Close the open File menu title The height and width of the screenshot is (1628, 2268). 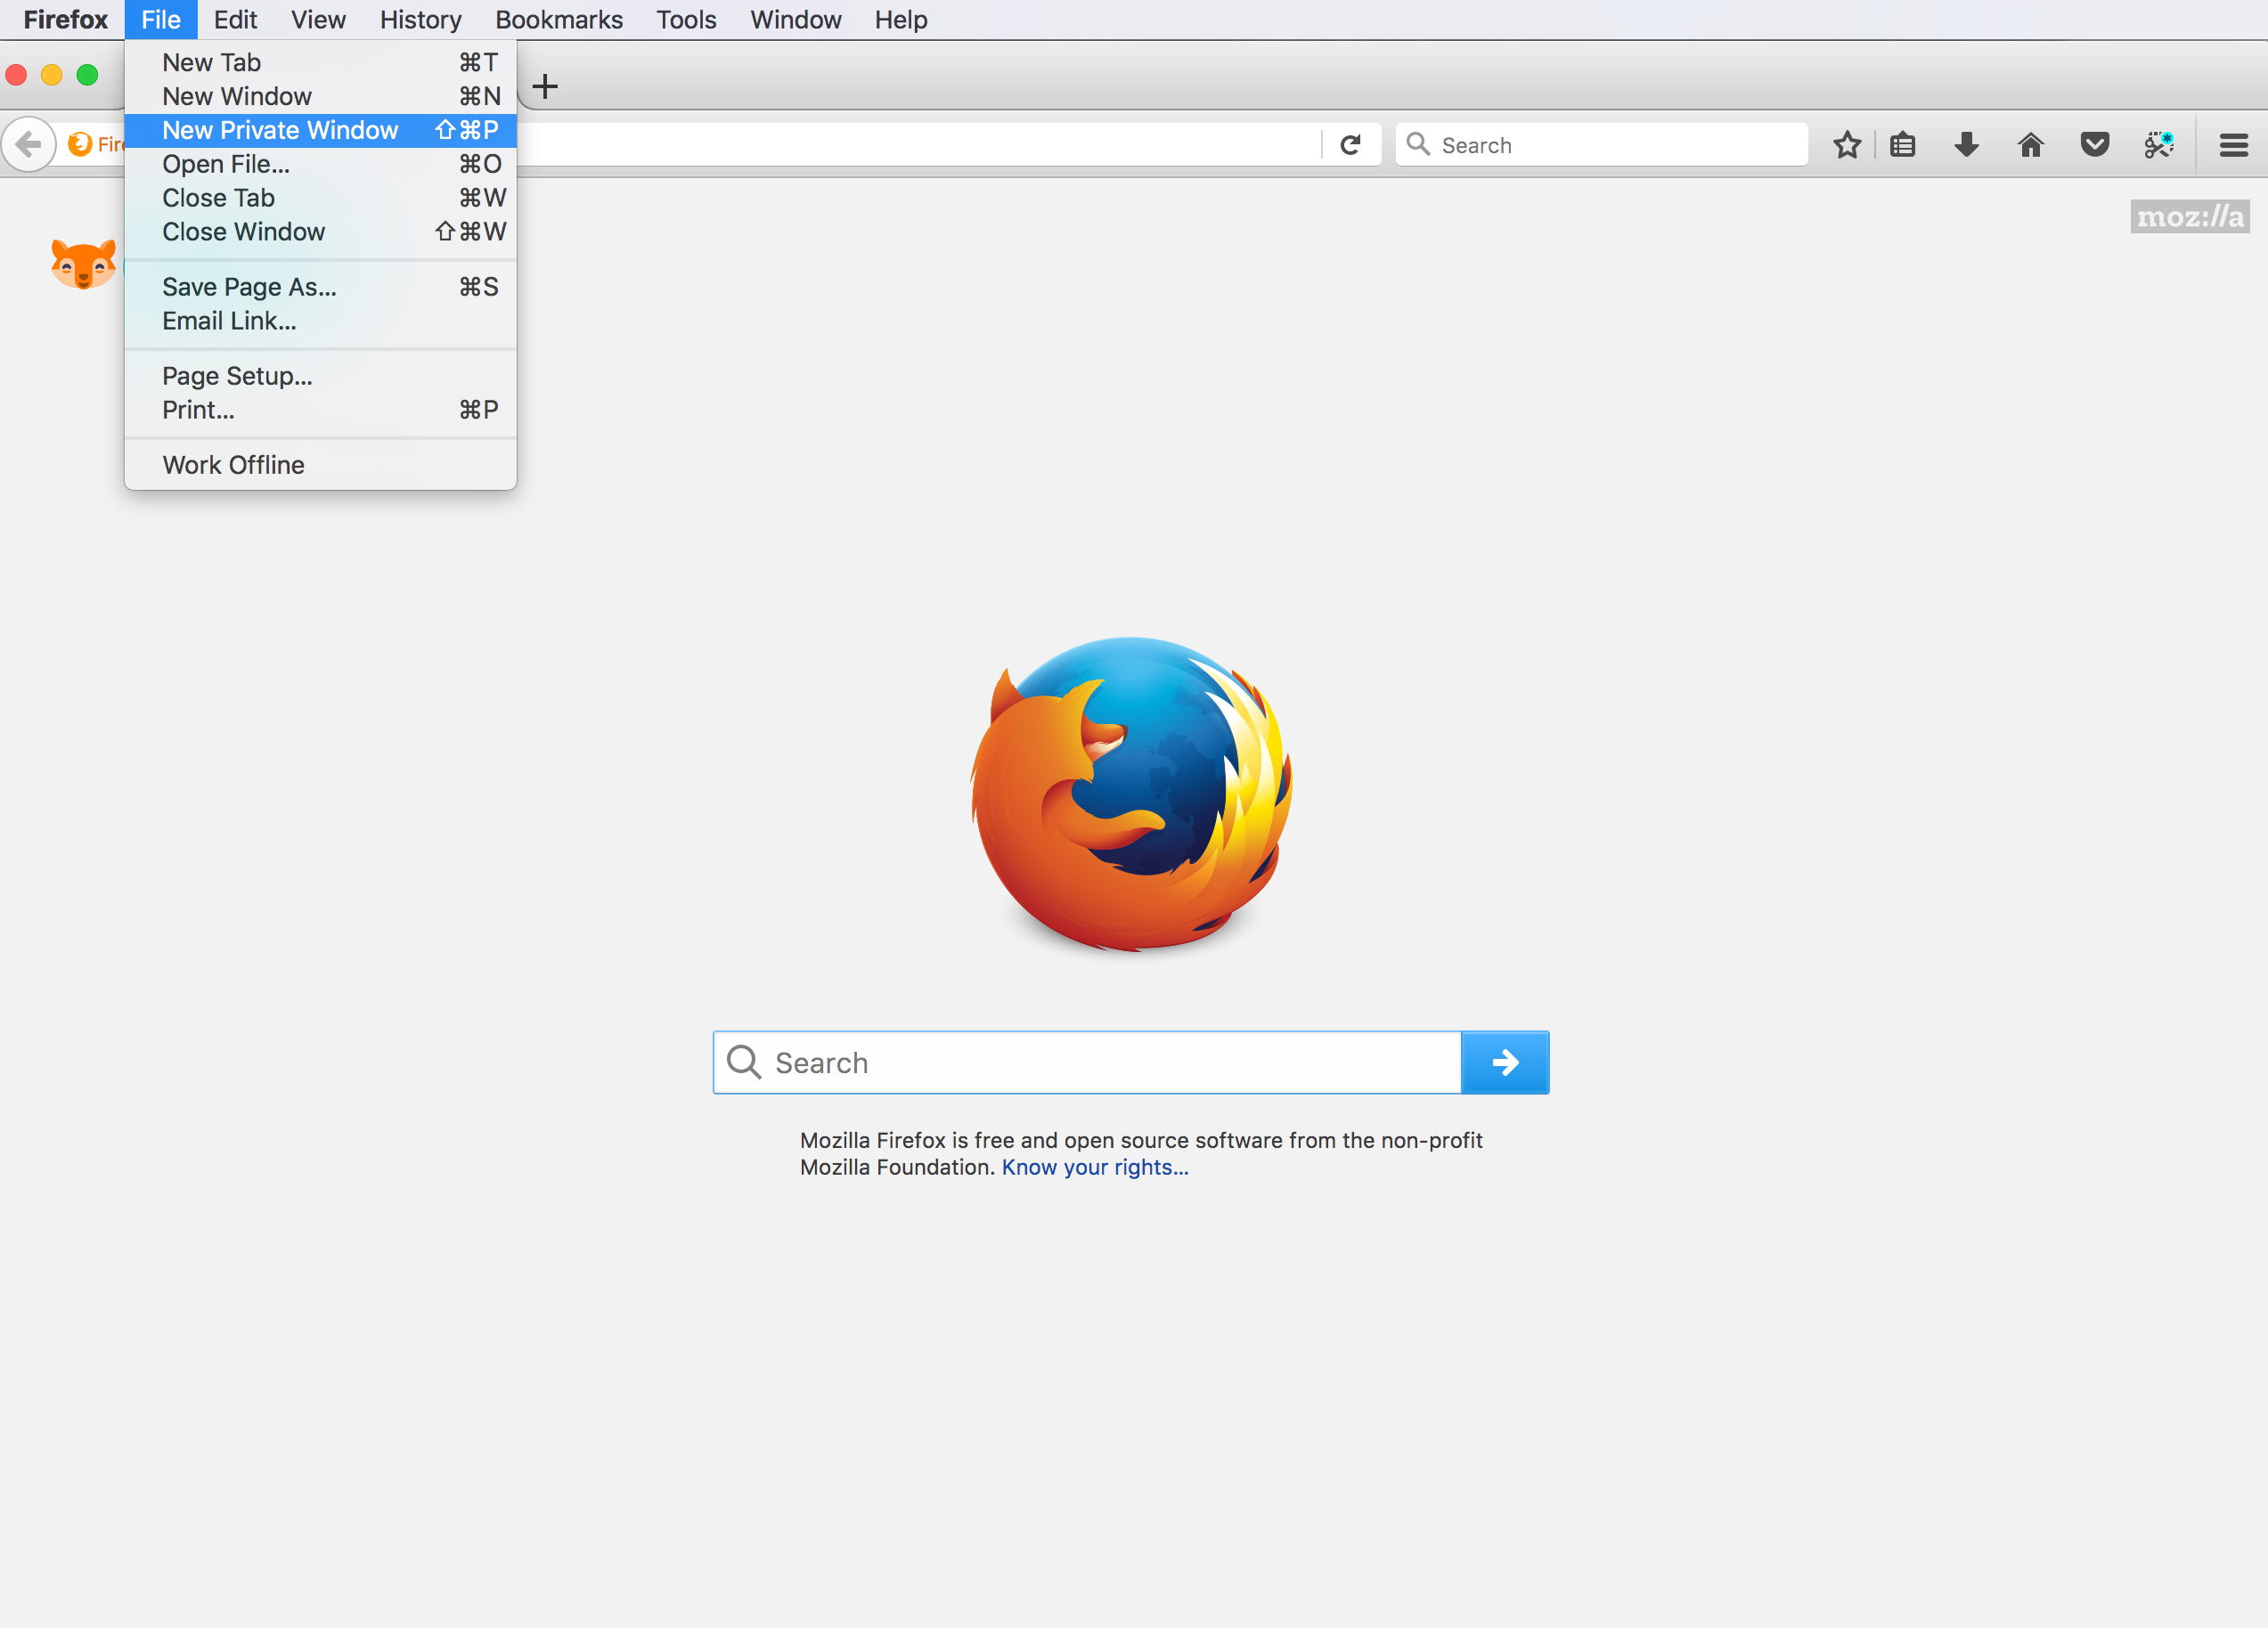161,20
